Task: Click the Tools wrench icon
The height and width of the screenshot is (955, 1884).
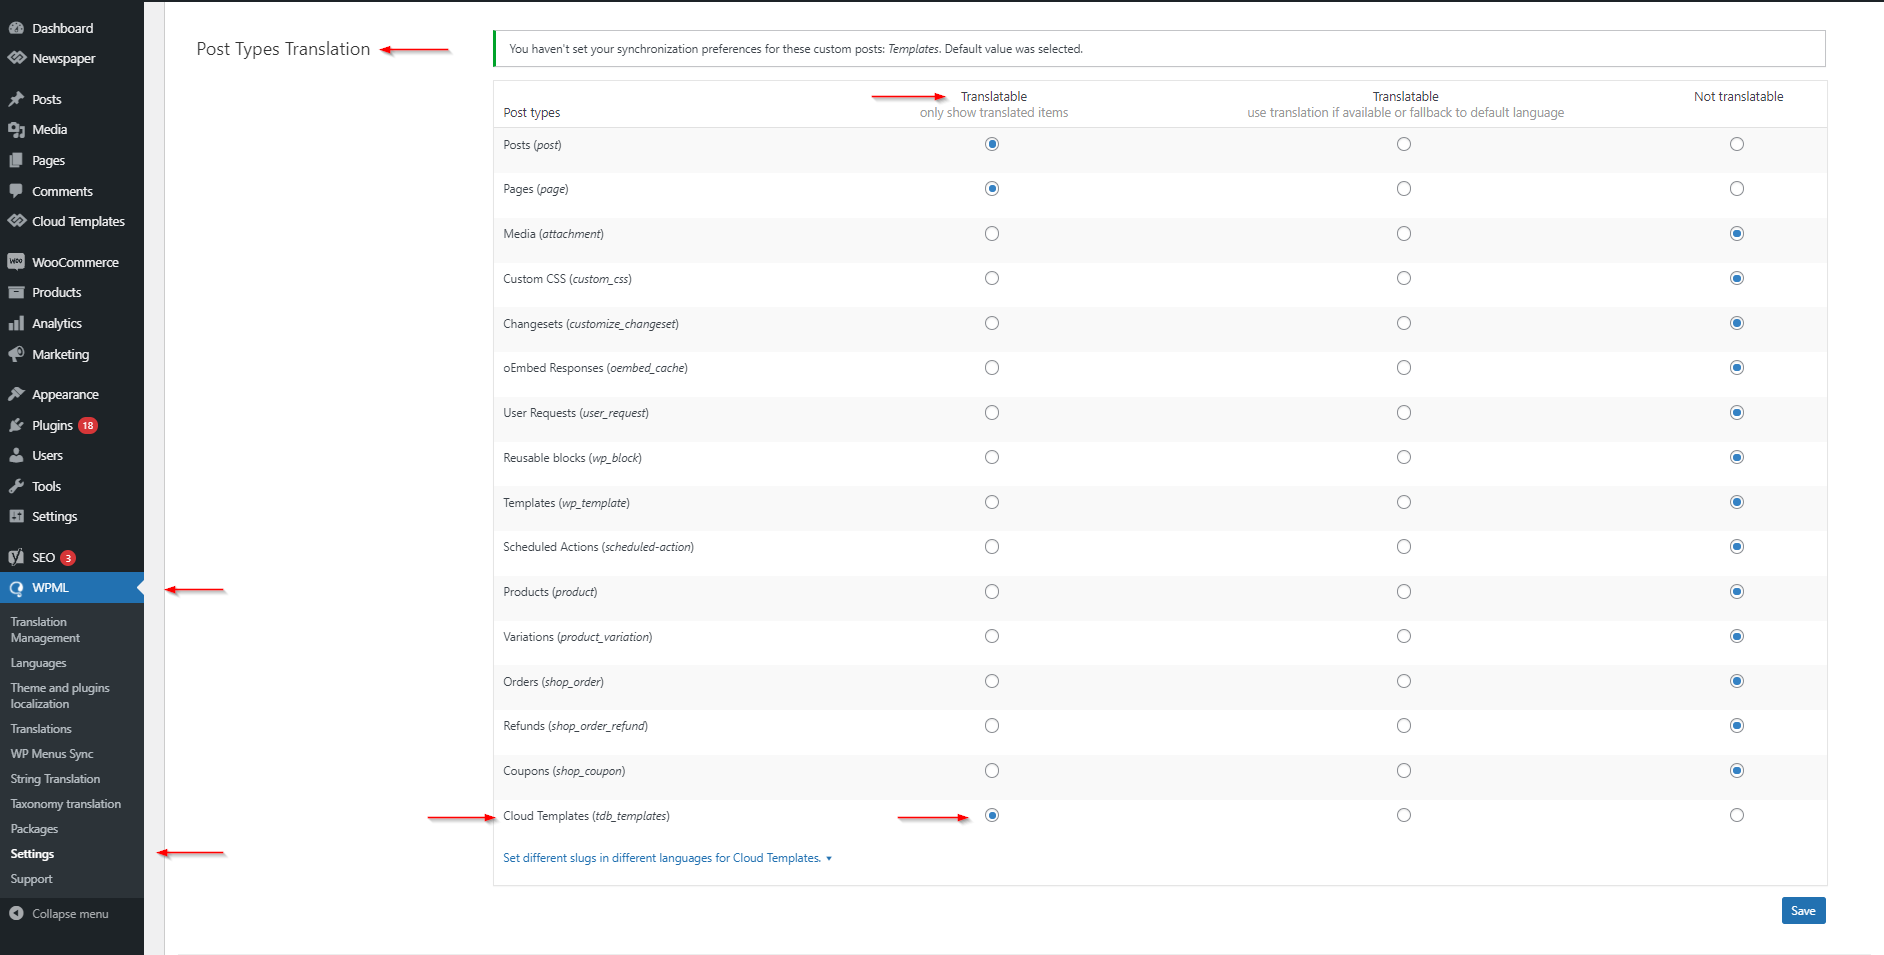Action: pos(16,486)
